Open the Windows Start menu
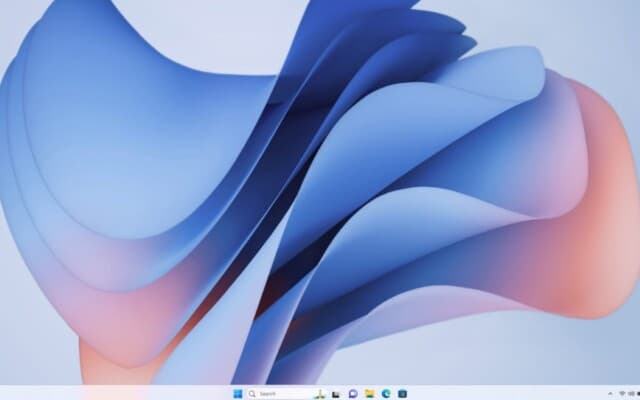Image resolution: width=640 pixels, height=400 pixels. (x=238, y=394)
